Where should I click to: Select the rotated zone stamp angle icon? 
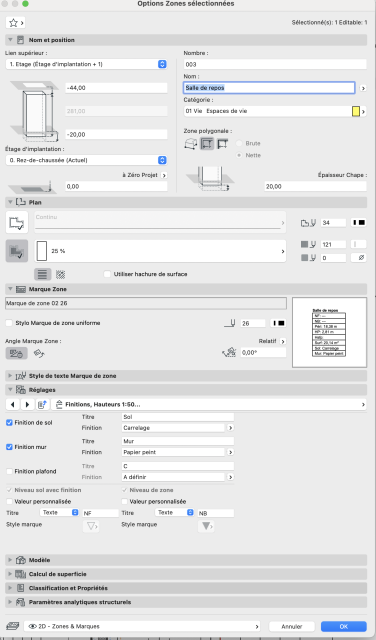pos(39,353)
